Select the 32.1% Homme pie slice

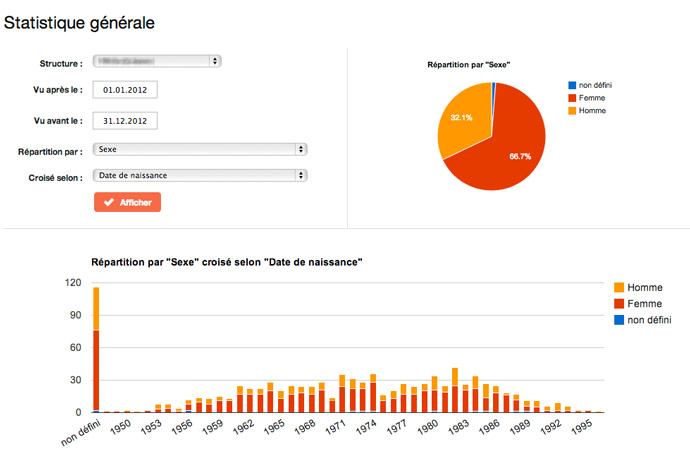(x=461, y=125)
